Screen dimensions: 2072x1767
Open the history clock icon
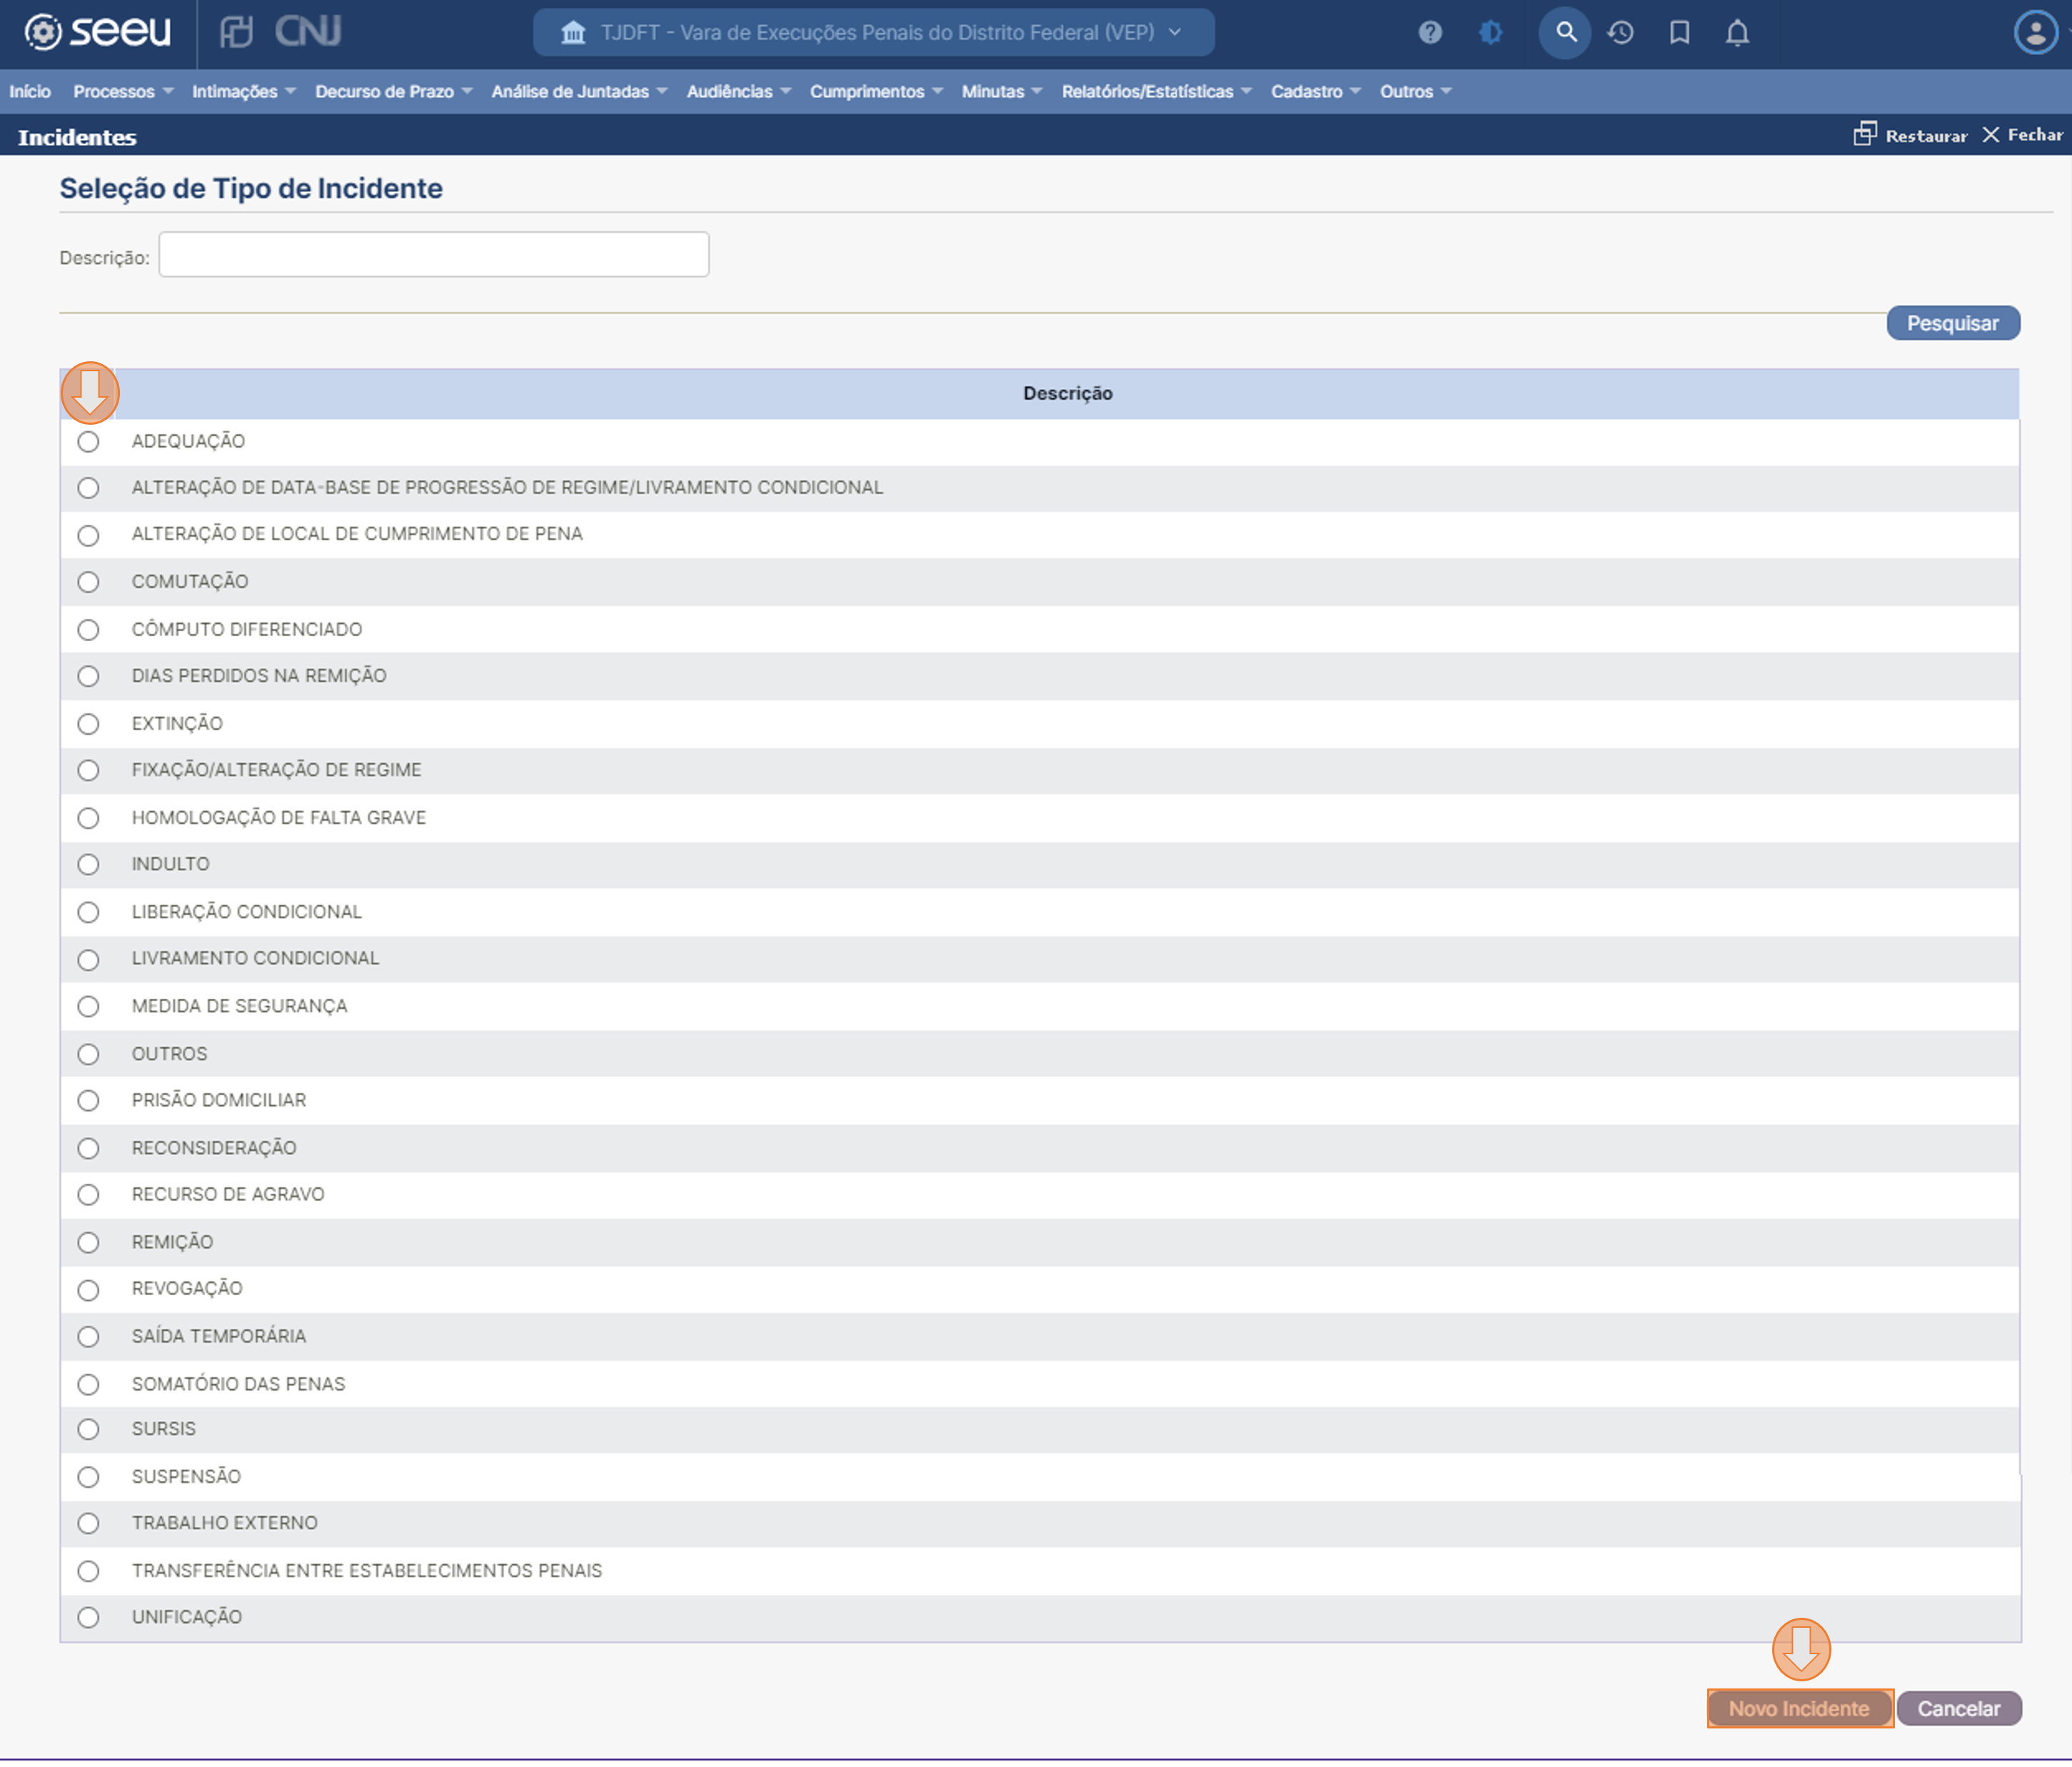[1621, 33]
